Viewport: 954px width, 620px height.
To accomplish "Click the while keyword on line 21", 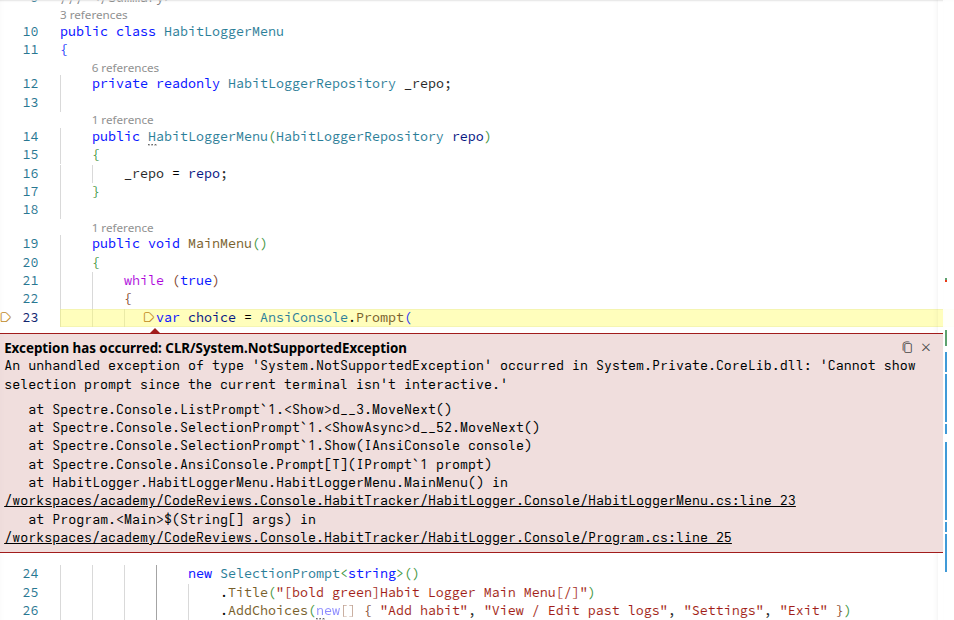I will 144,280.
